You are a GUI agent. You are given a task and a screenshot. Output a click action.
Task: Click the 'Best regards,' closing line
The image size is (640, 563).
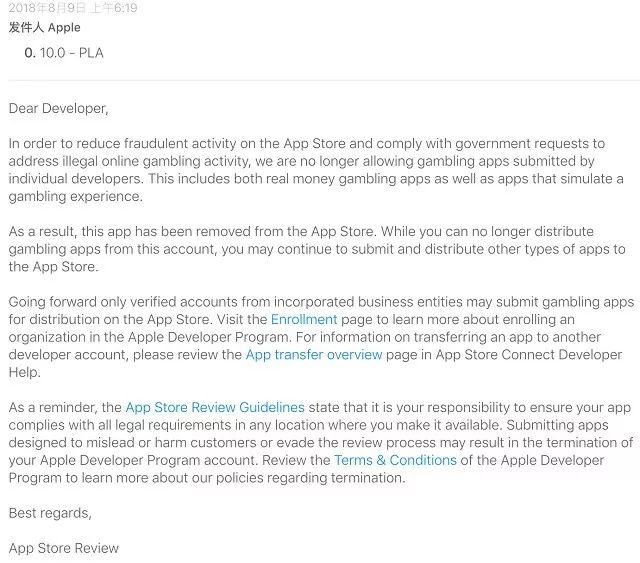click(50, 513)
